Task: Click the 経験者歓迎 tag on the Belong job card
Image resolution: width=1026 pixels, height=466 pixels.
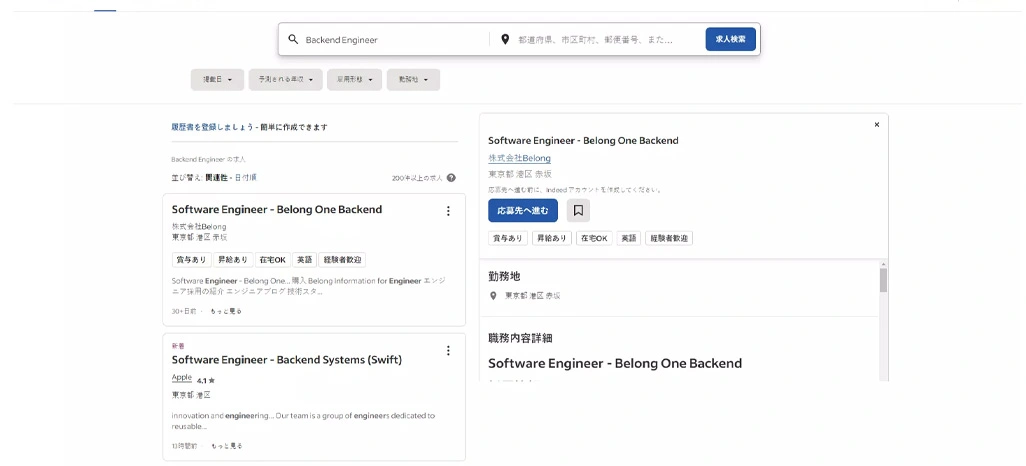Action: click(x=342, y=260)
